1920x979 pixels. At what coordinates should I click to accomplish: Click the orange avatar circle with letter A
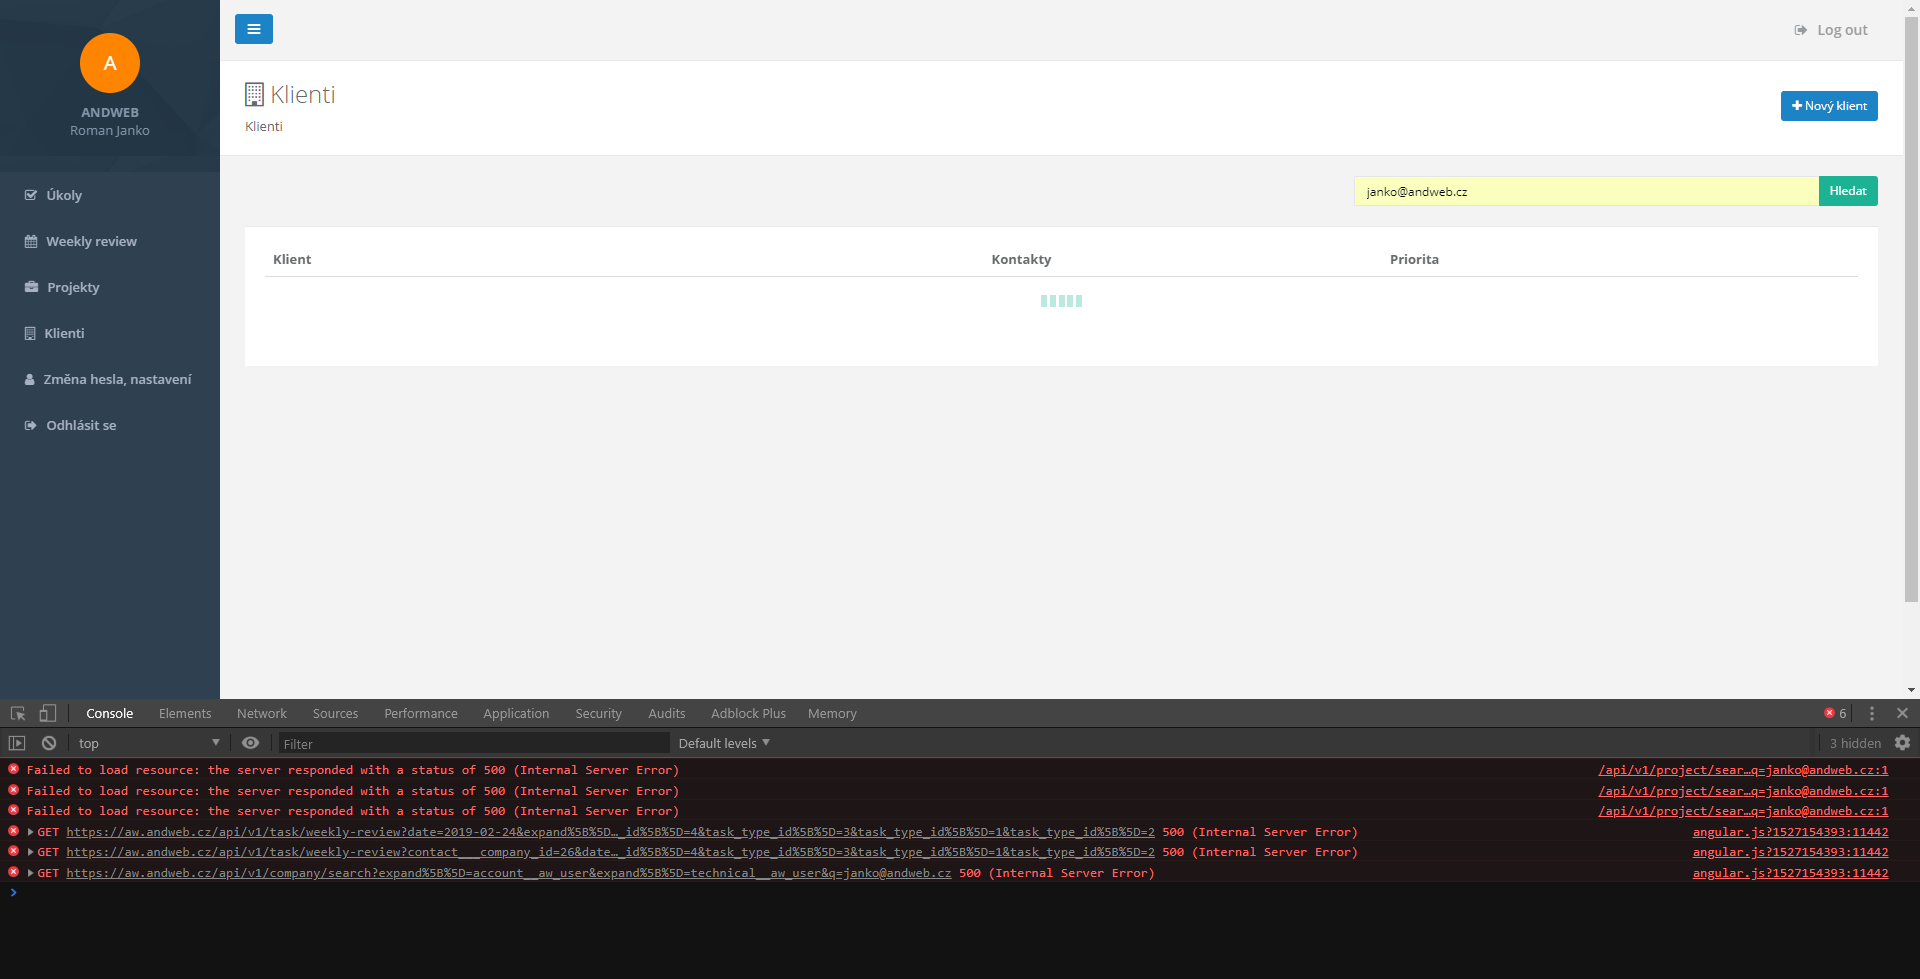click(x=110, y=63)
